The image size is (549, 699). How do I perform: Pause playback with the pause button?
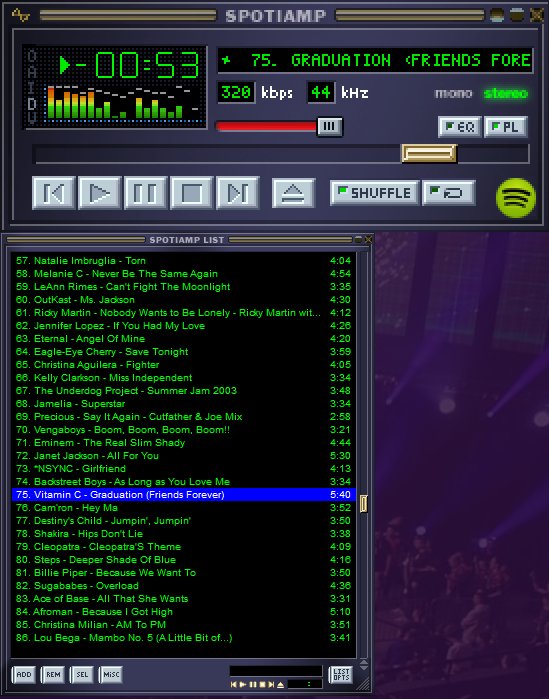click(146, 193)
